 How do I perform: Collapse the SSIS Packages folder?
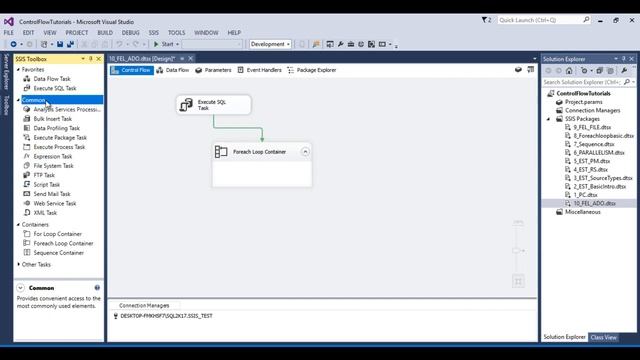(x=549, y=119)
